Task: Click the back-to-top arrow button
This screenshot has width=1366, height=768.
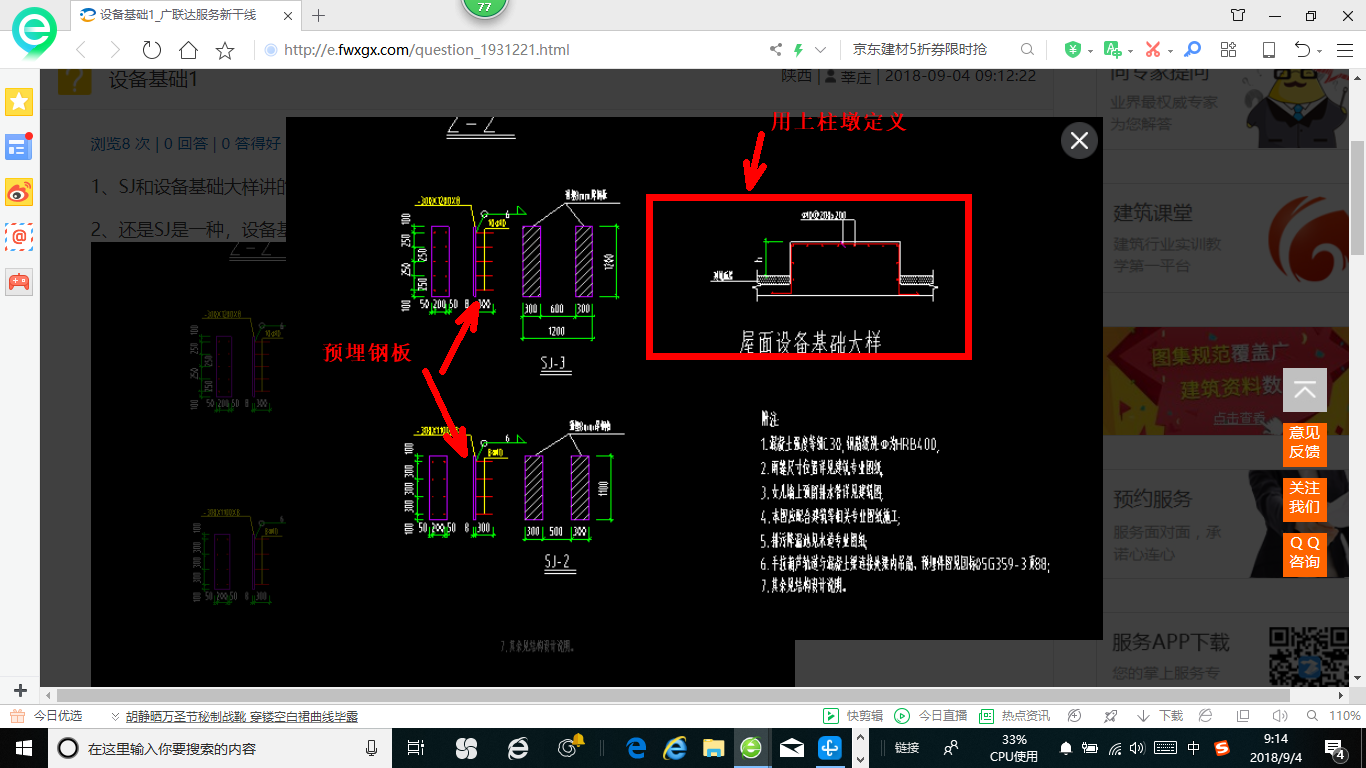Action: (1305, 390)
